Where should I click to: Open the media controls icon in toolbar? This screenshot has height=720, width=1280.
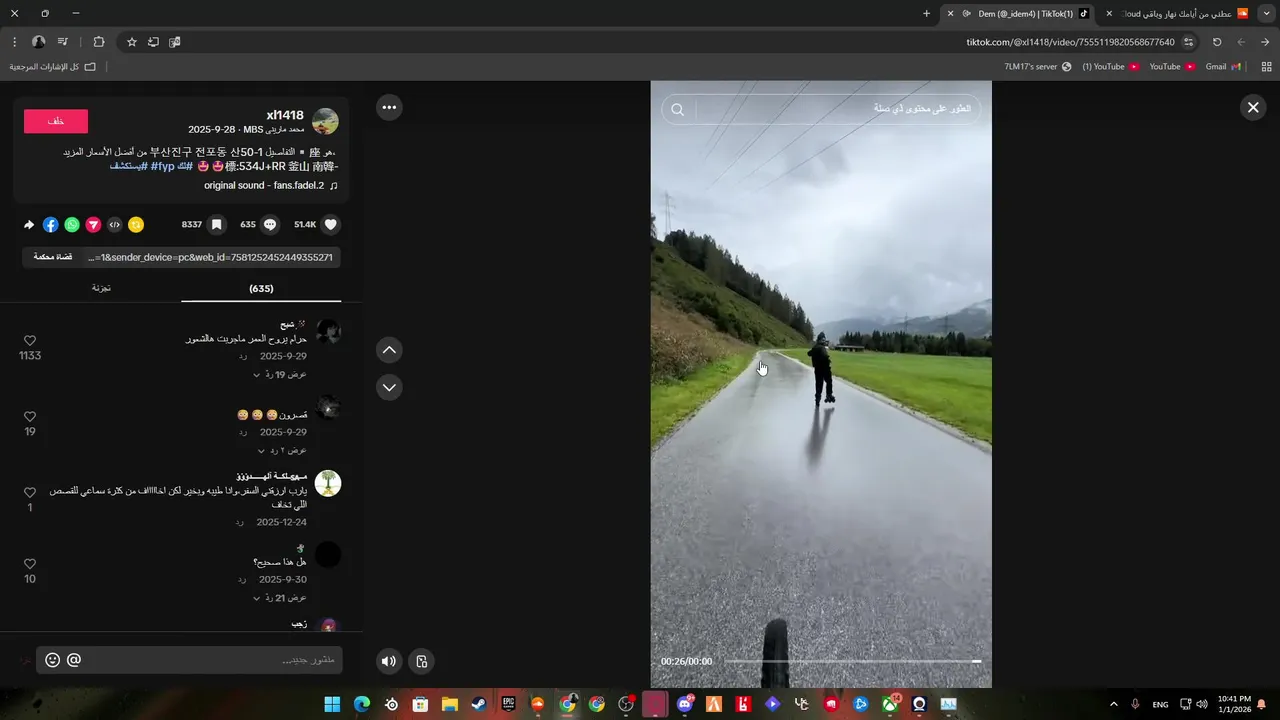point(63,42)
